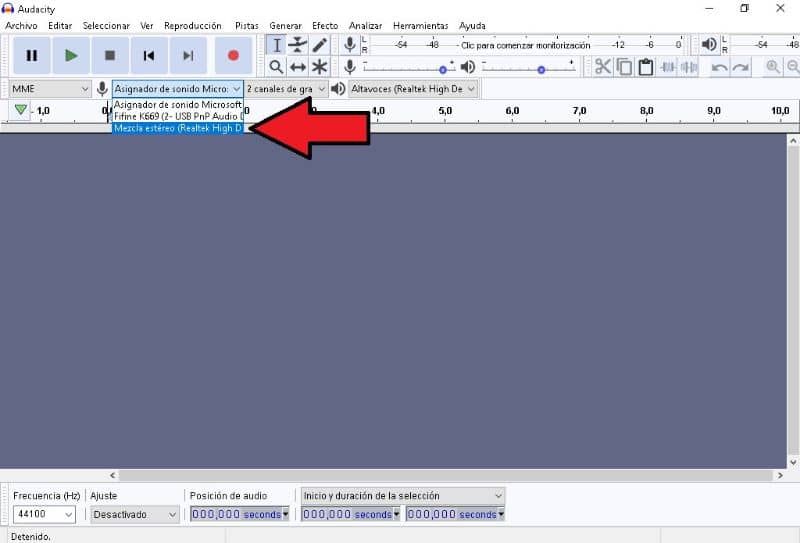800x543 pixels.
Task: Start playback with the green Play button
Action: pyautogui.click(x=71, y=55)
